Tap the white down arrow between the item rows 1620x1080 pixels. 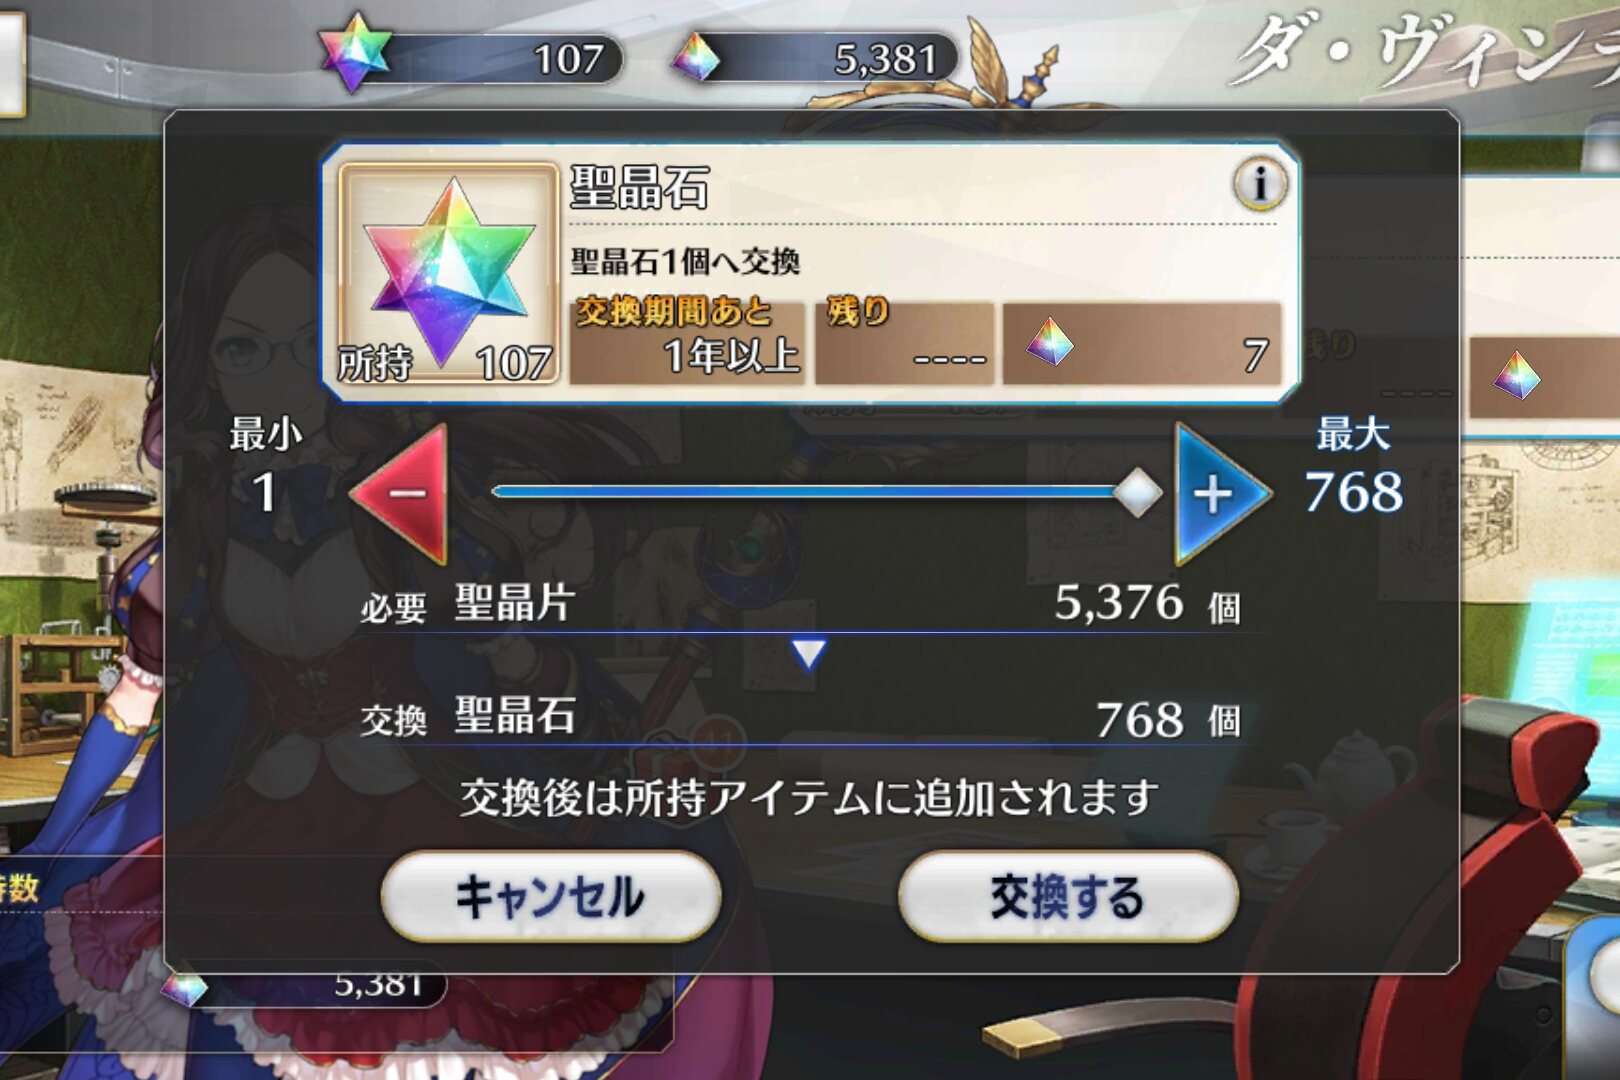(808, 654)
